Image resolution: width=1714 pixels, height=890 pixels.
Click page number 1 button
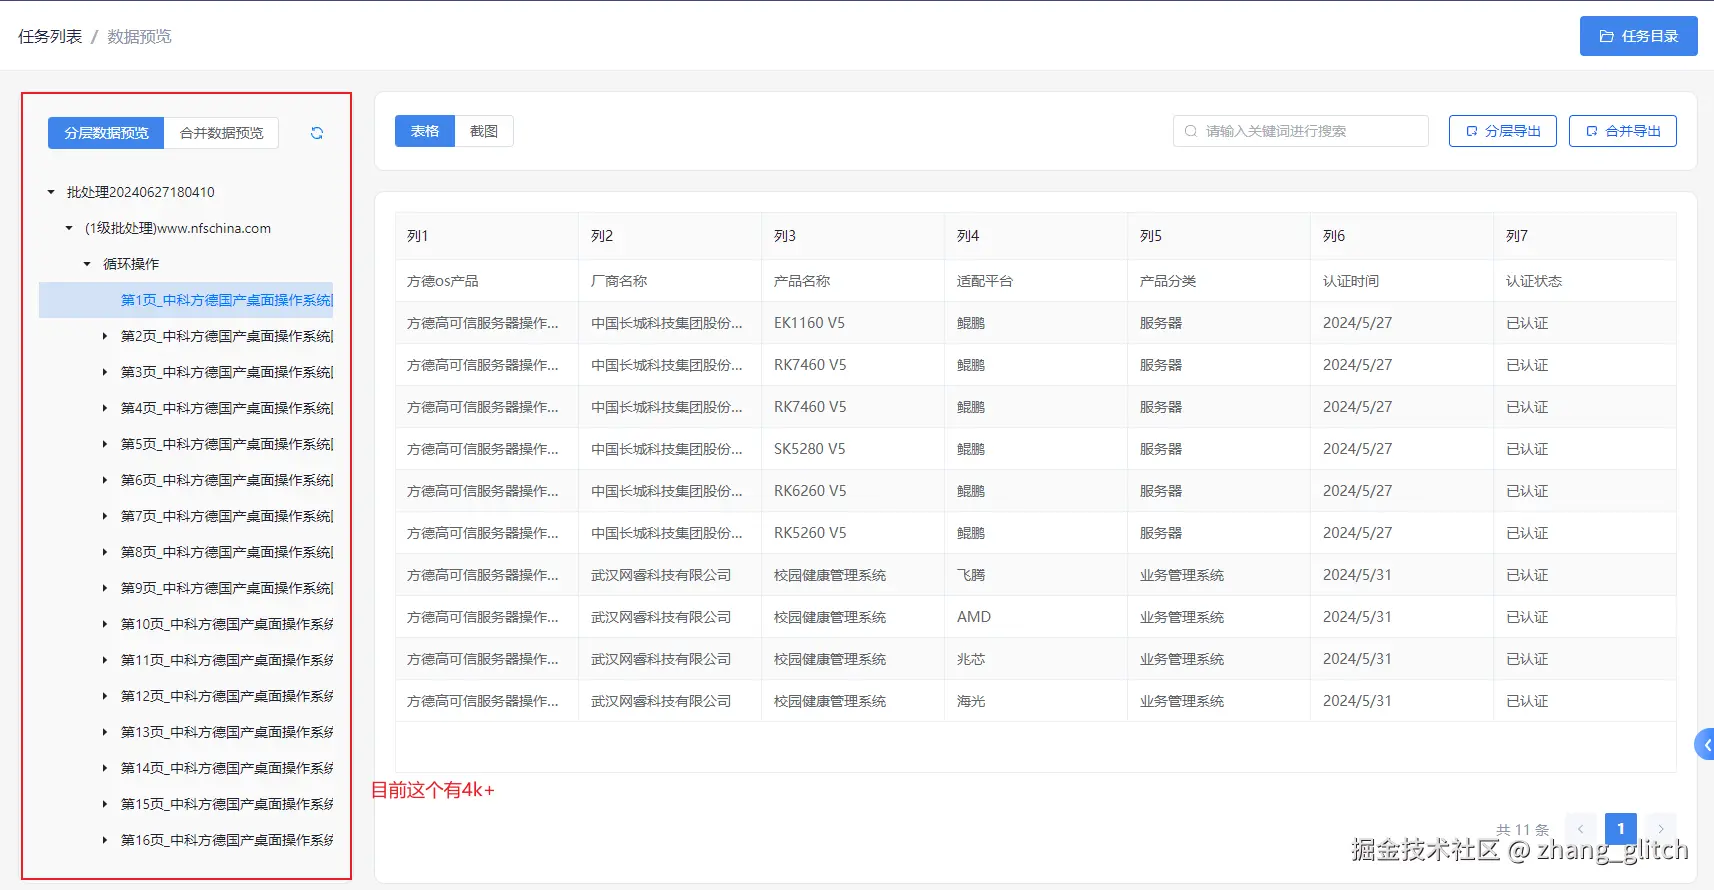coord(1621,829)
